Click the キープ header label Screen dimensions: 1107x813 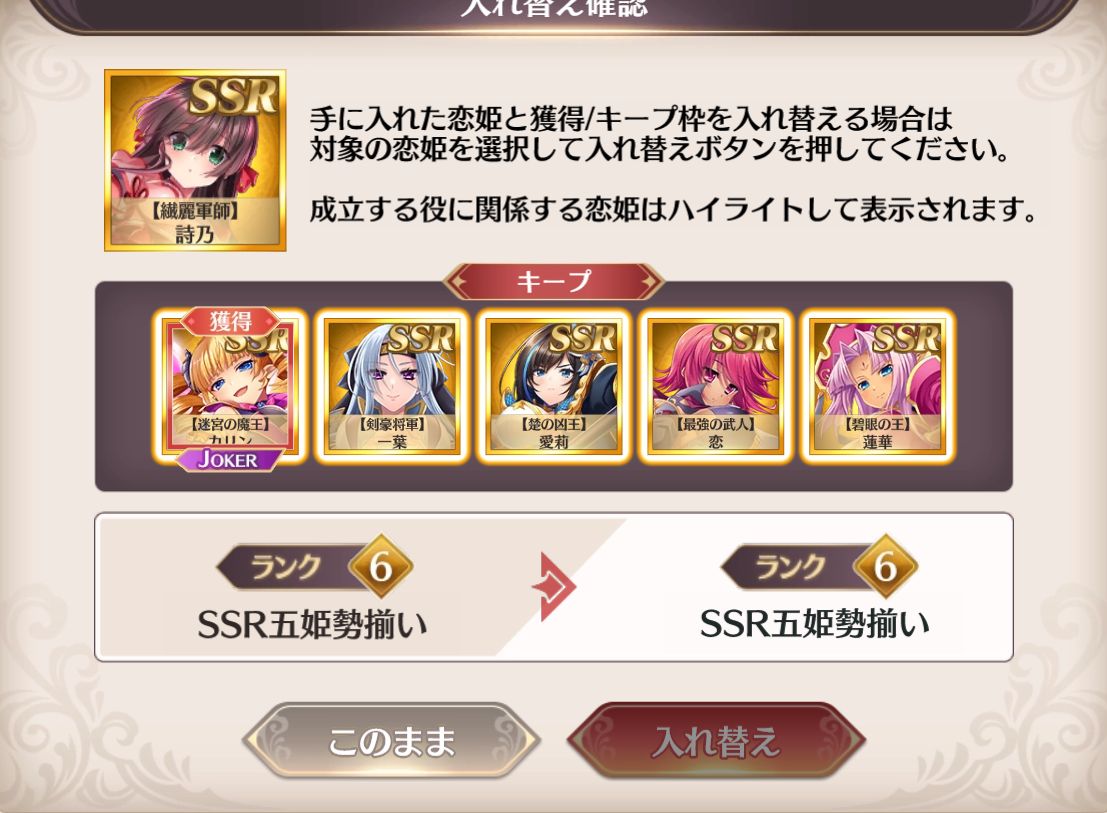tap(554, 282)
